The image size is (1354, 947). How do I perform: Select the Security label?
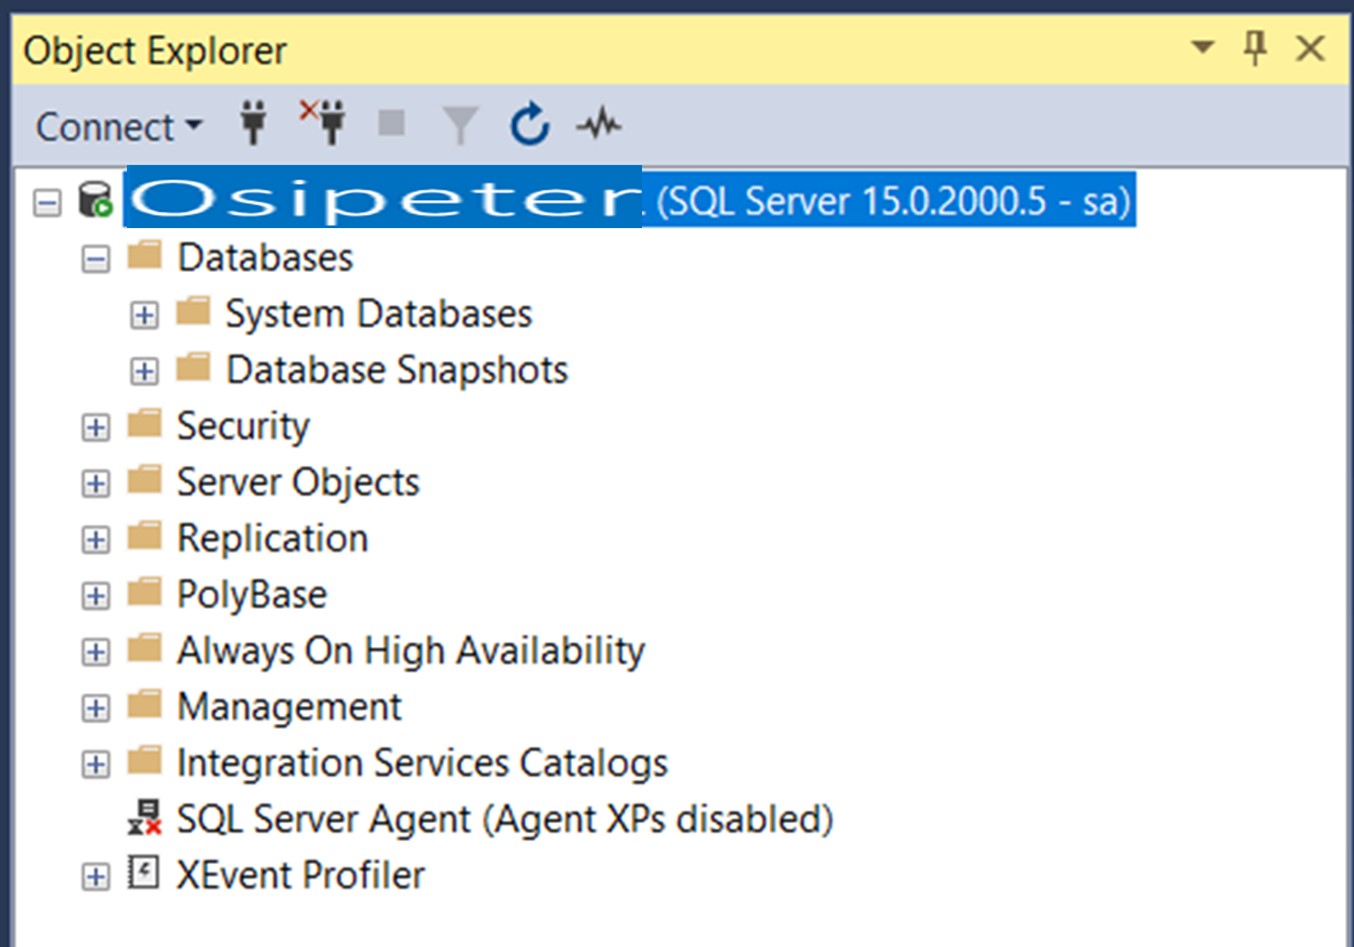pyautogui.click(x=244, y=427)
